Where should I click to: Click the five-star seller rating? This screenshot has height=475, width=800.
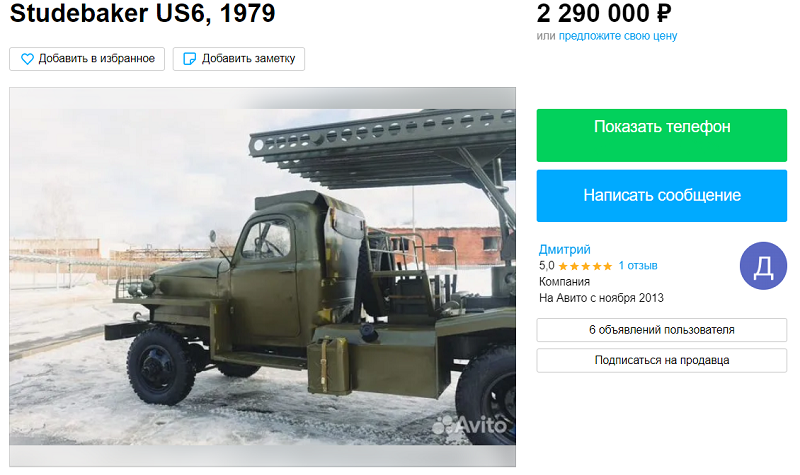coord(585,266)
